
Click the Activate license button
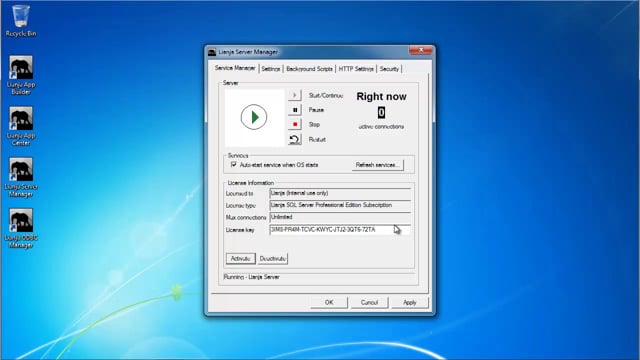coord(240,258)
